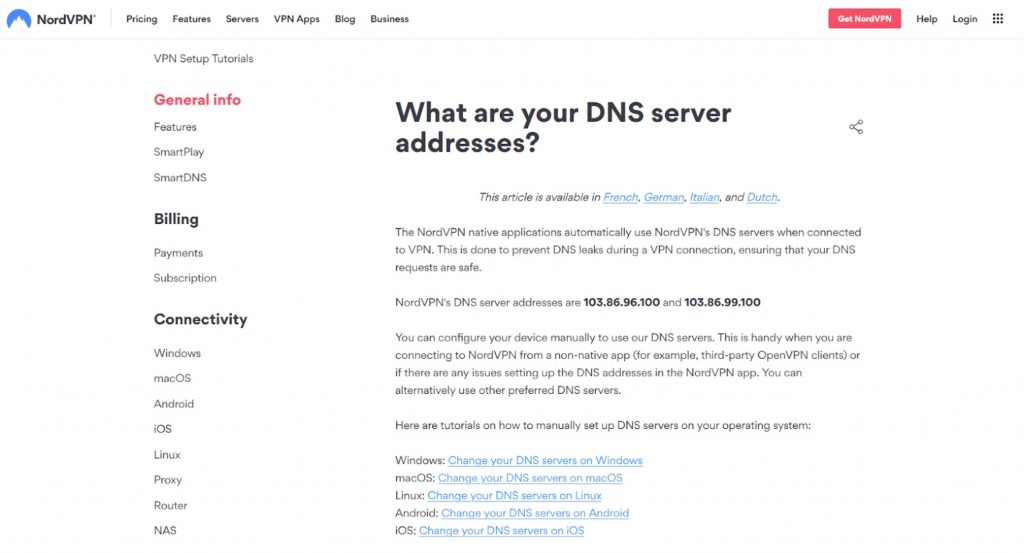
Task: Open the SmartPlay sidebar link
Action: point(179,152)
